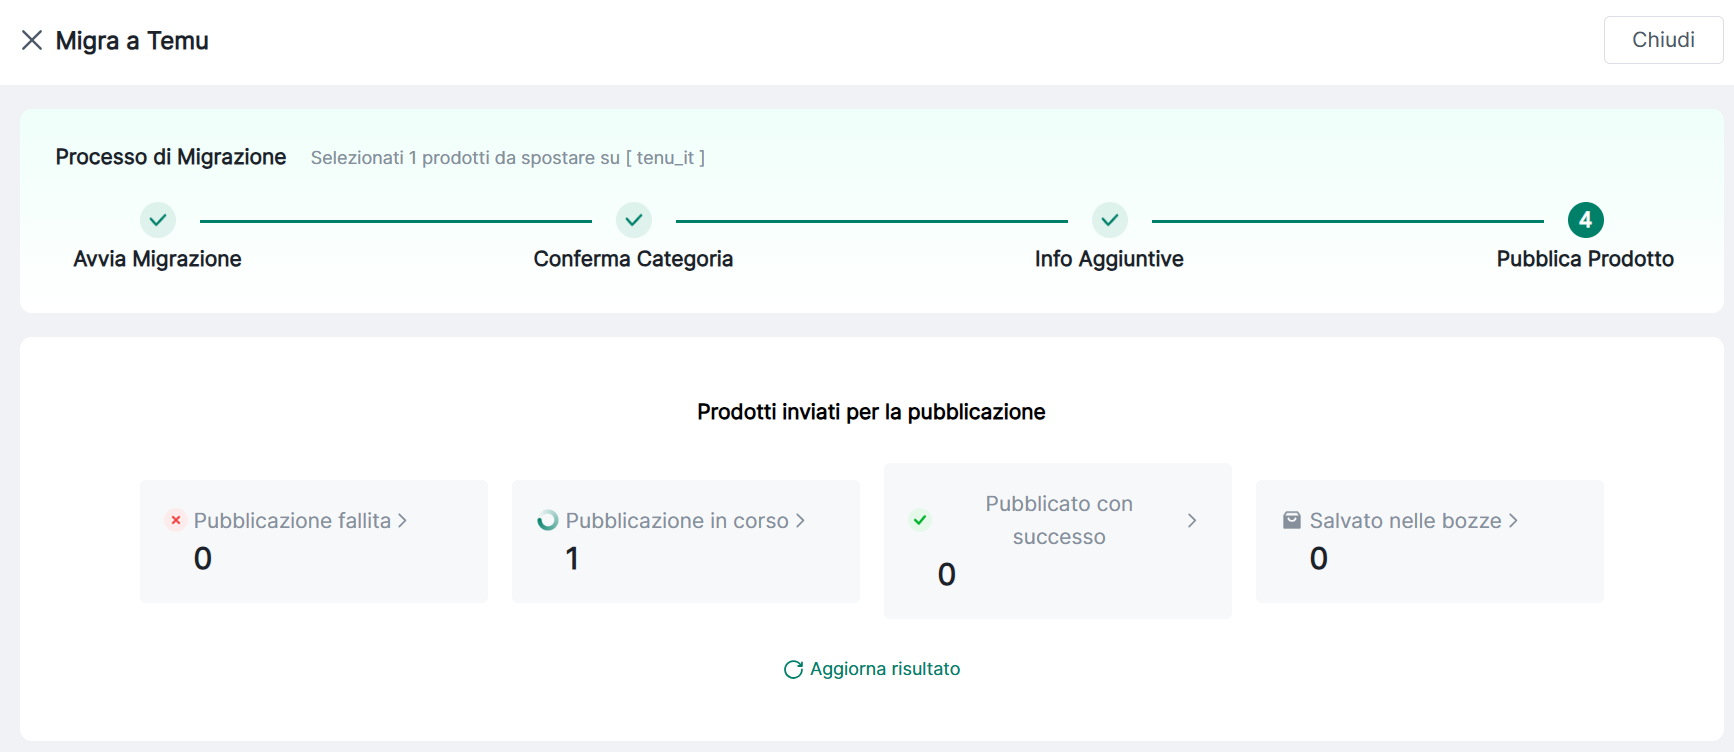The height and width of the screenshot is (752, 1734).
Task: Select the Pubblica Prodotto step label
Action: (x=1585, y=259)
